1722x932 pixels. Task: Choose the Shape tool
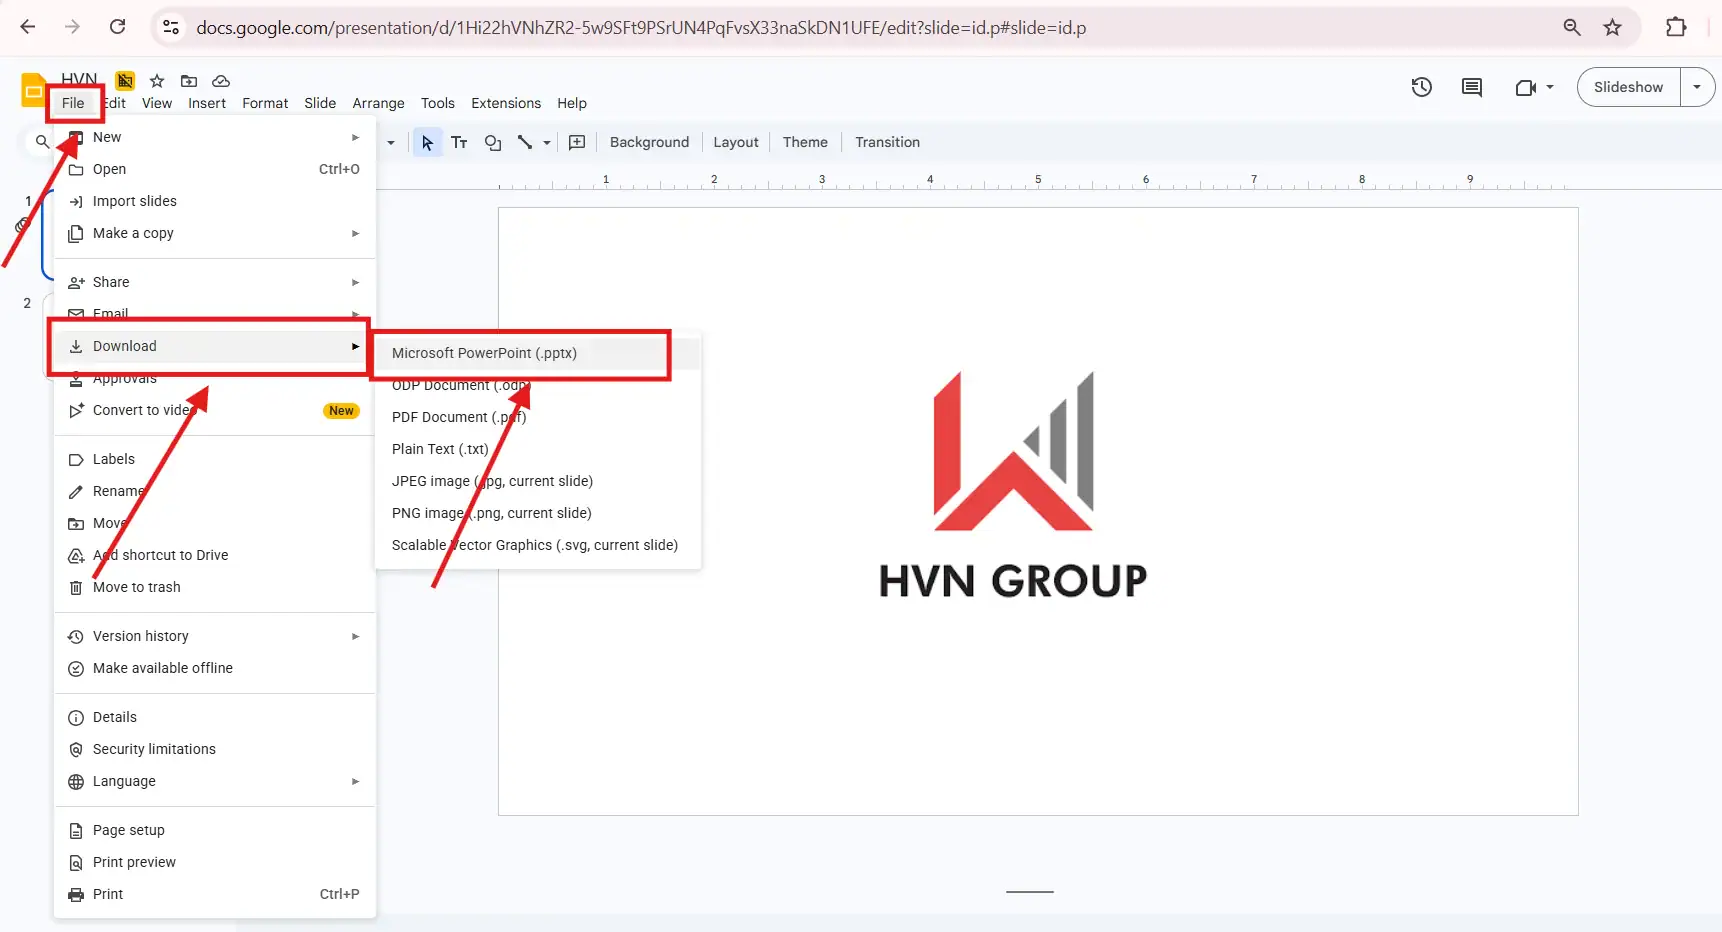(492, 142)
